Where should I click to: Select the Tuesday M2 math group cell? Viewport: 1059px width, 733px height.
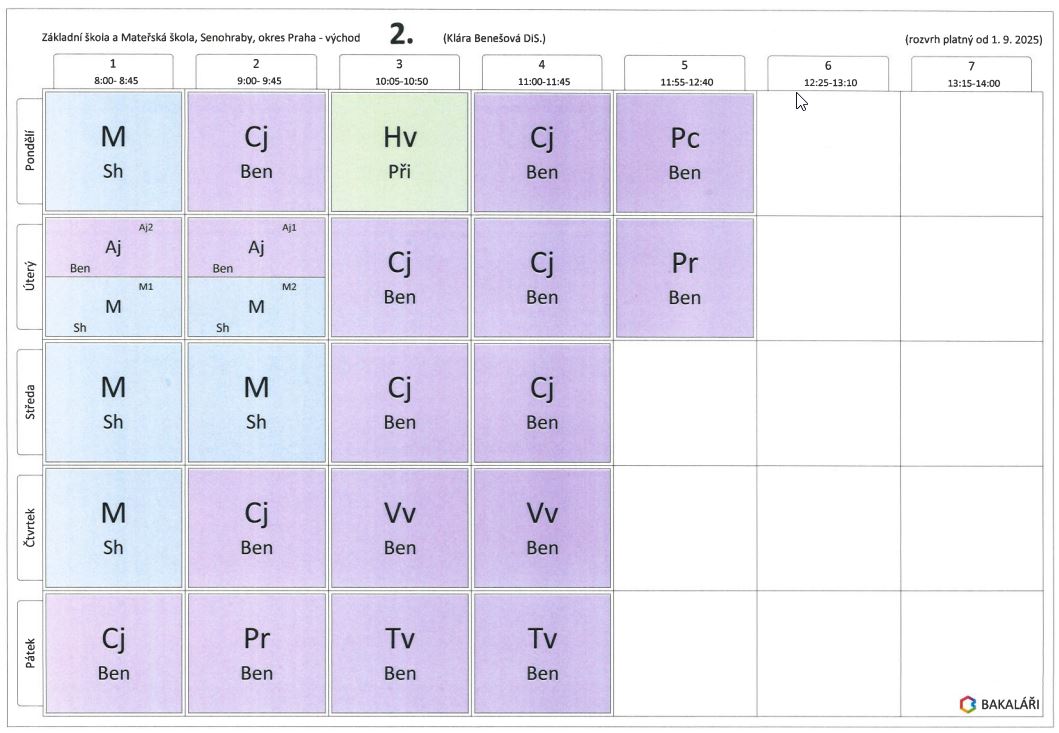(x=256, y=307)
